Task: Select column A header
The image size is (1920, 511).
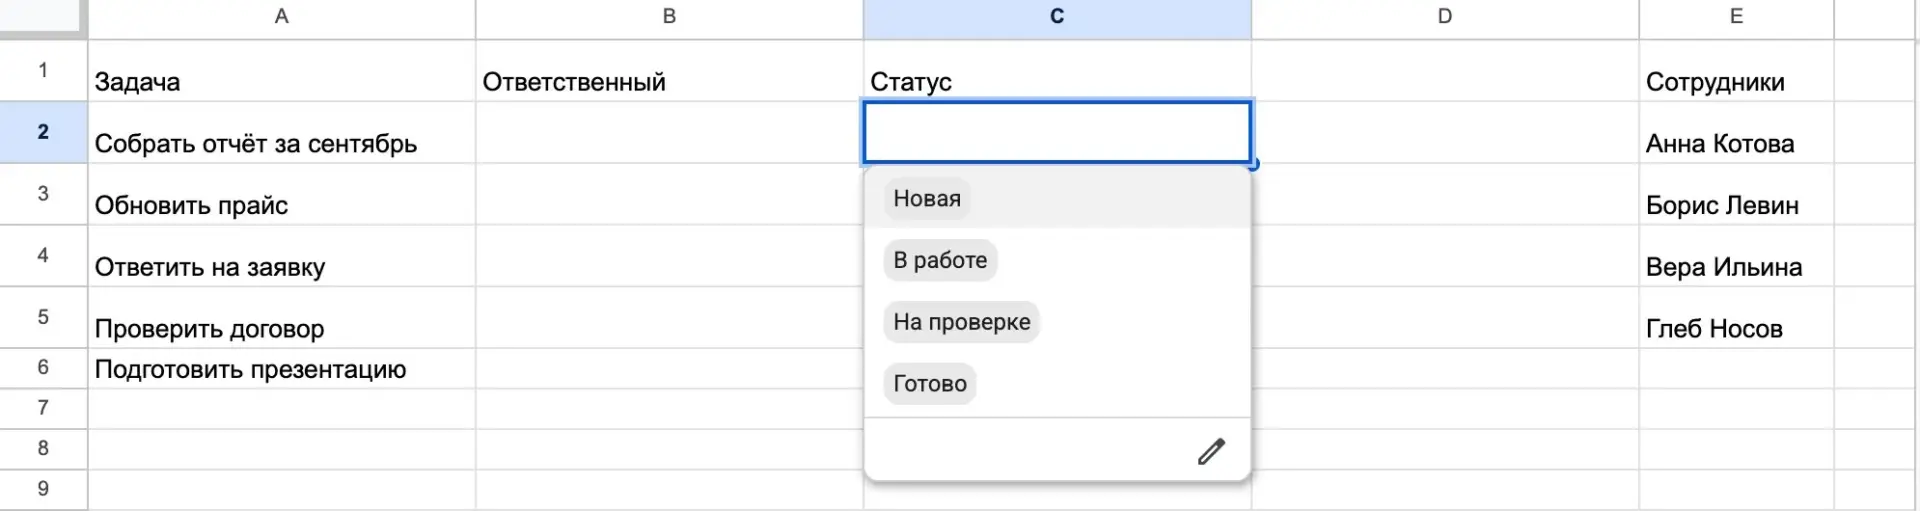Action: coord(282,17)
